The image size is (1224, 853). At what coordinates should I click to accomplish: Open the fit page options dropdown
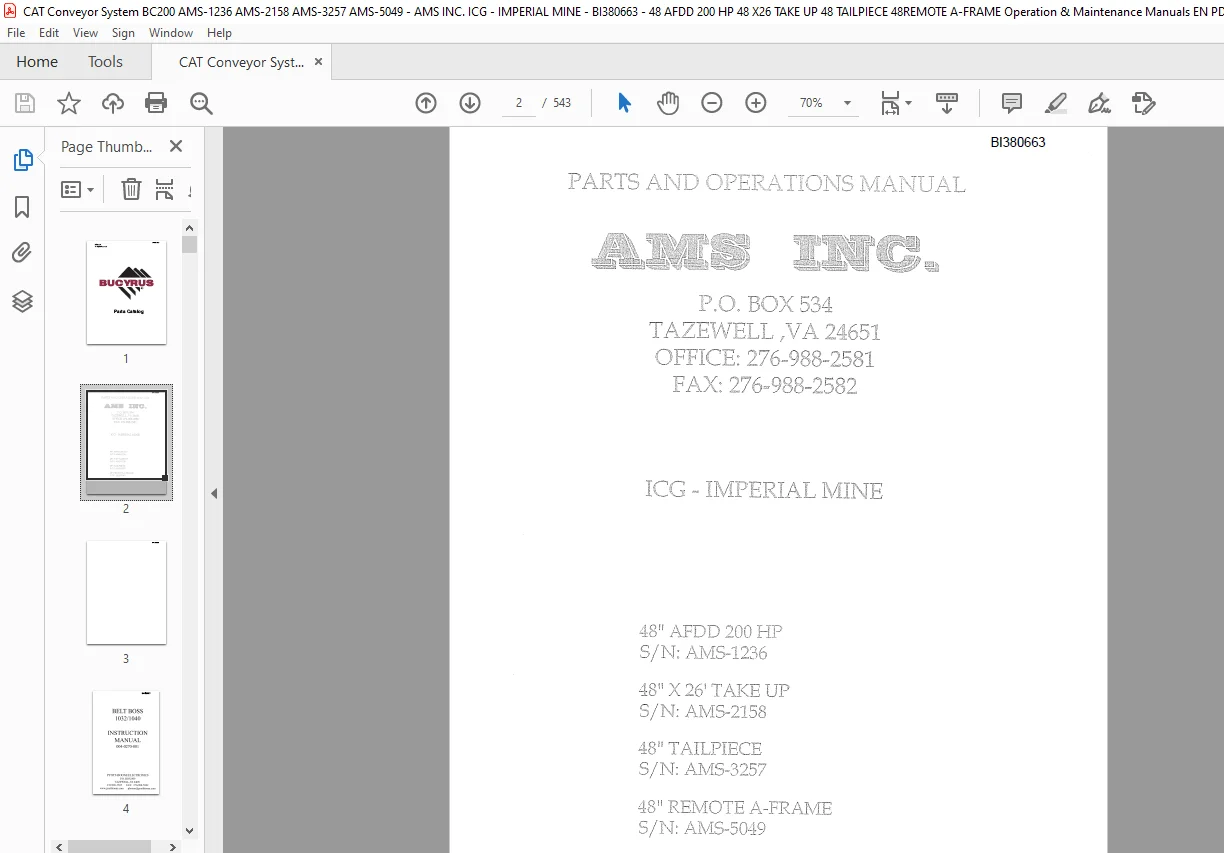896,103
